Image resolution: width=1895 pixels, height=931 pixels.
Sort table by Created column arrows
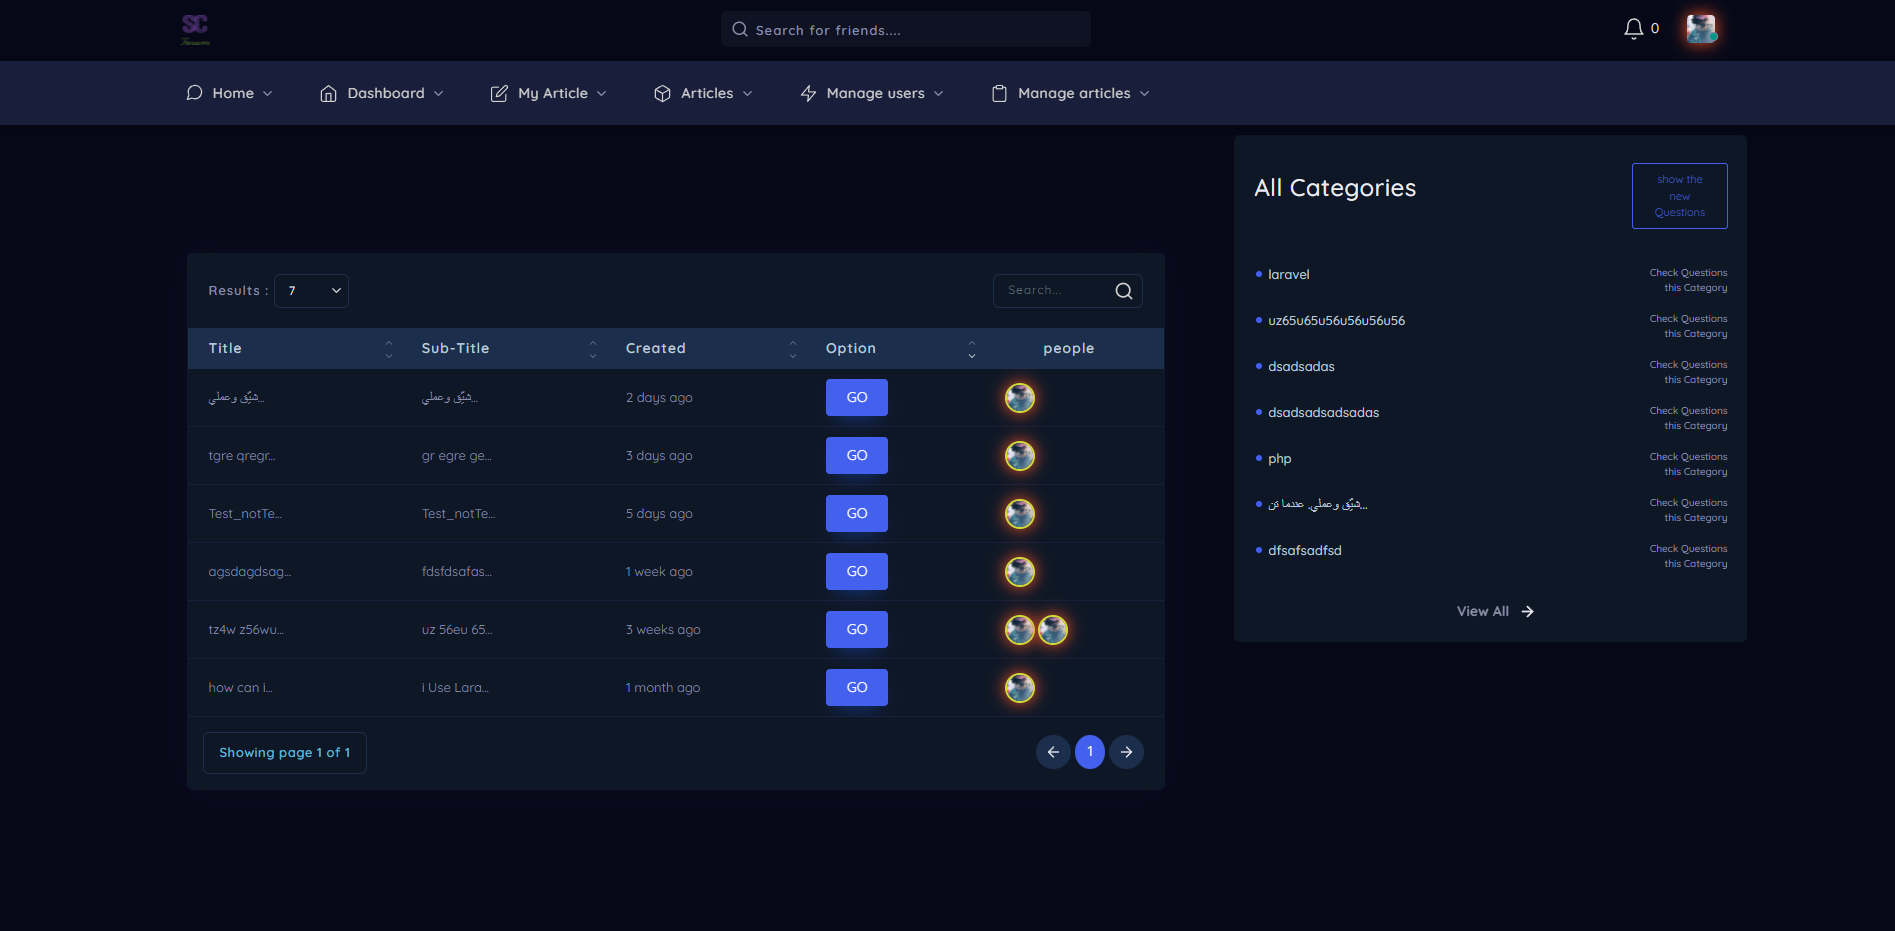(793, 349)
